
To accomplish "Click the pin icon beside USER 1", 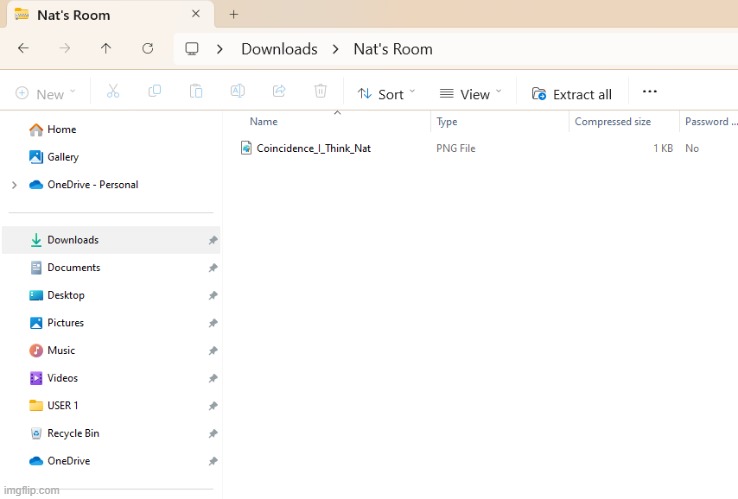I will pyautogui.click(x=213, y=406).
